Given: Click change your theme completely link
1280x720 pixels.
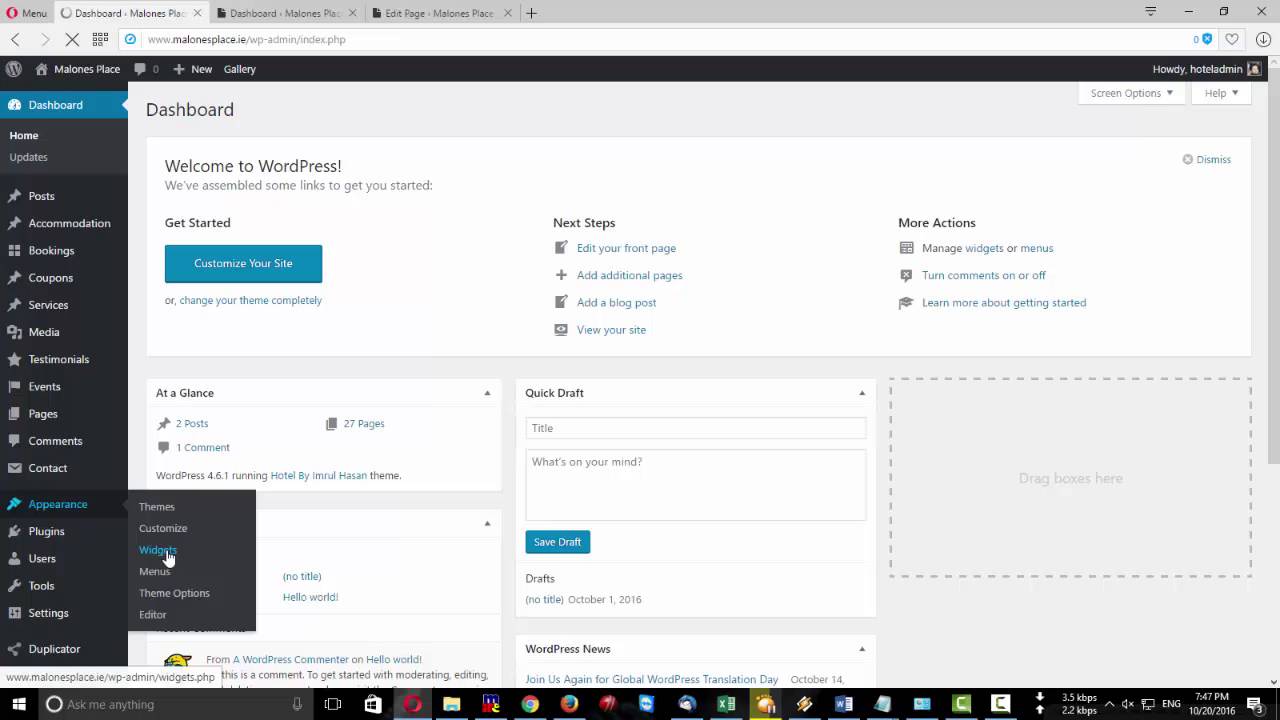Looking at the screenshot, I should click(250, 300).
